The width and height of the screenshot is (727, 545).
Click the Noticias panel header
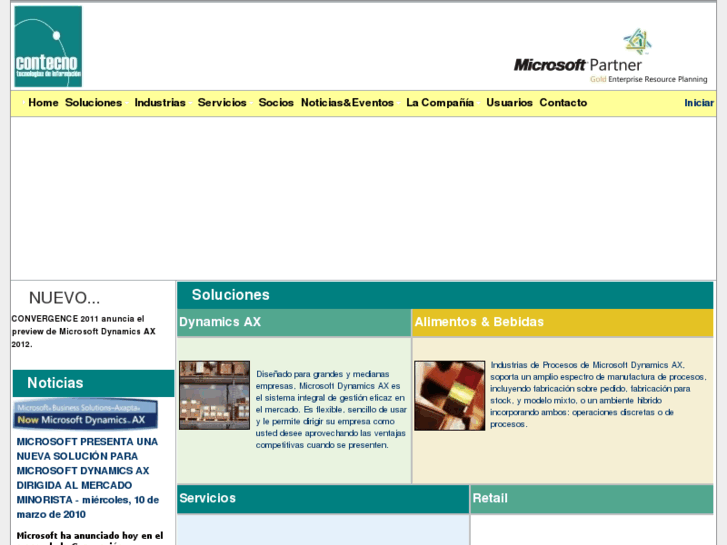tap(93, 383)
